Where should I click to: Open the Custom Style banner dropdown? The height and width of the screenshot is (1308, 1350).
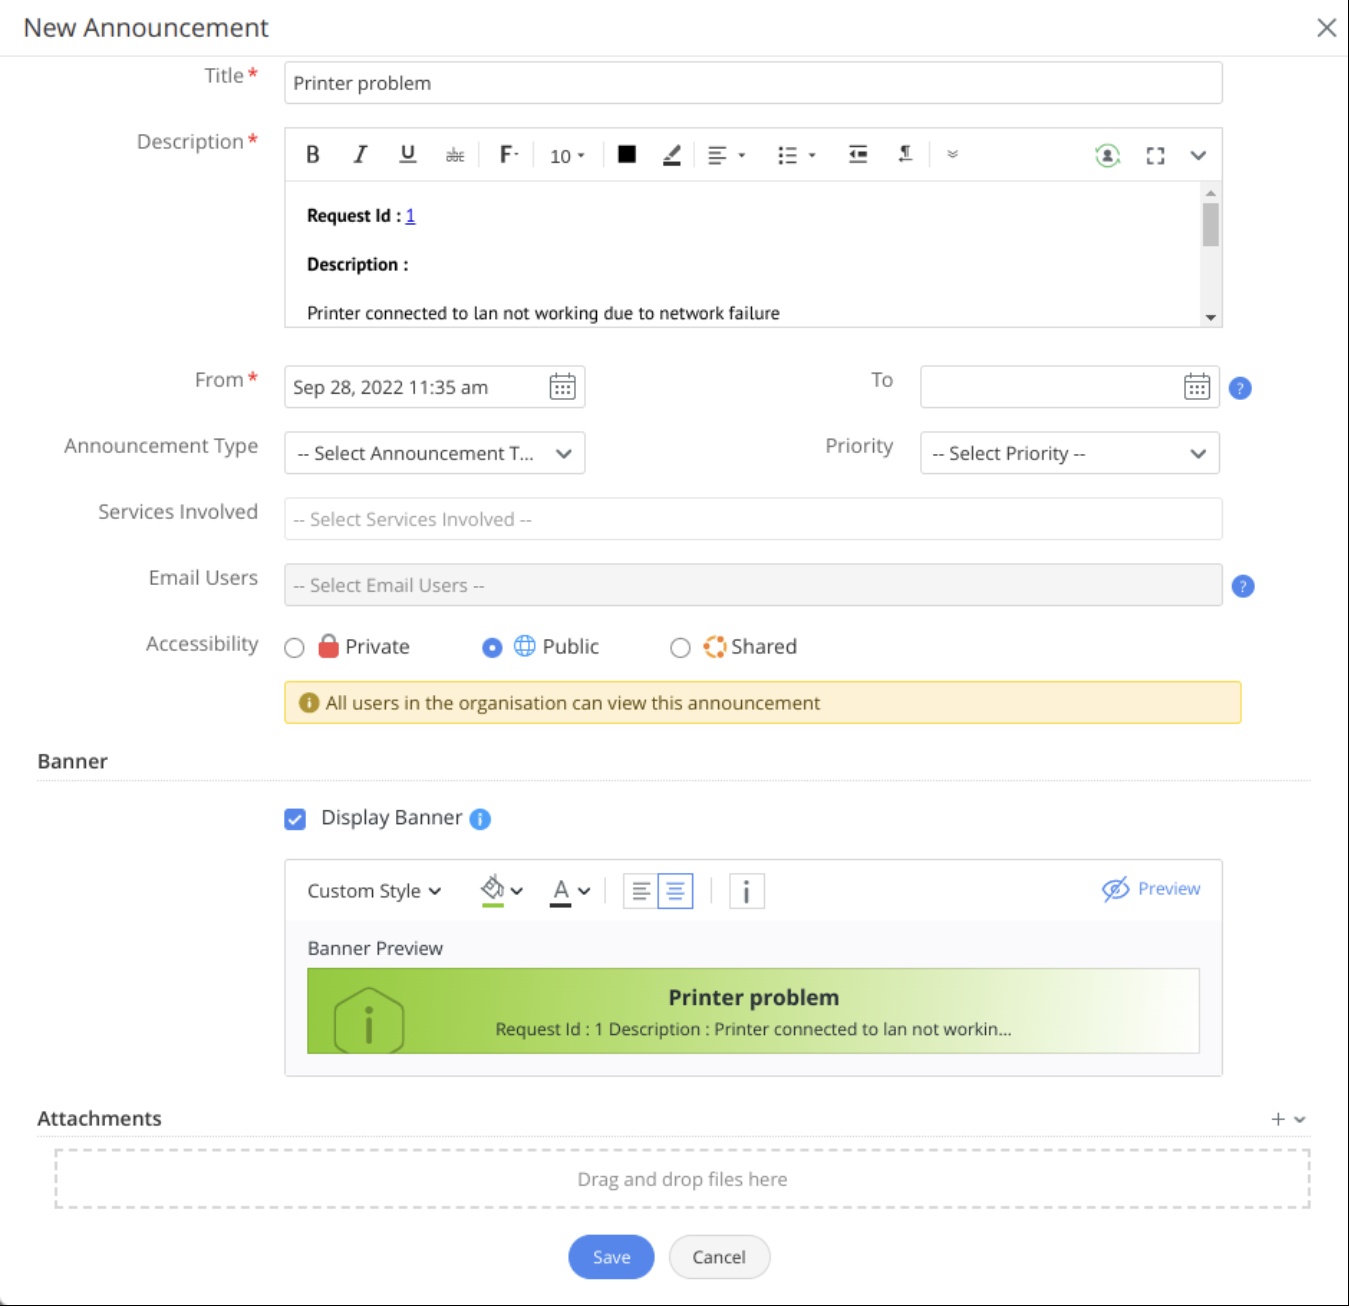click(374, 891)
